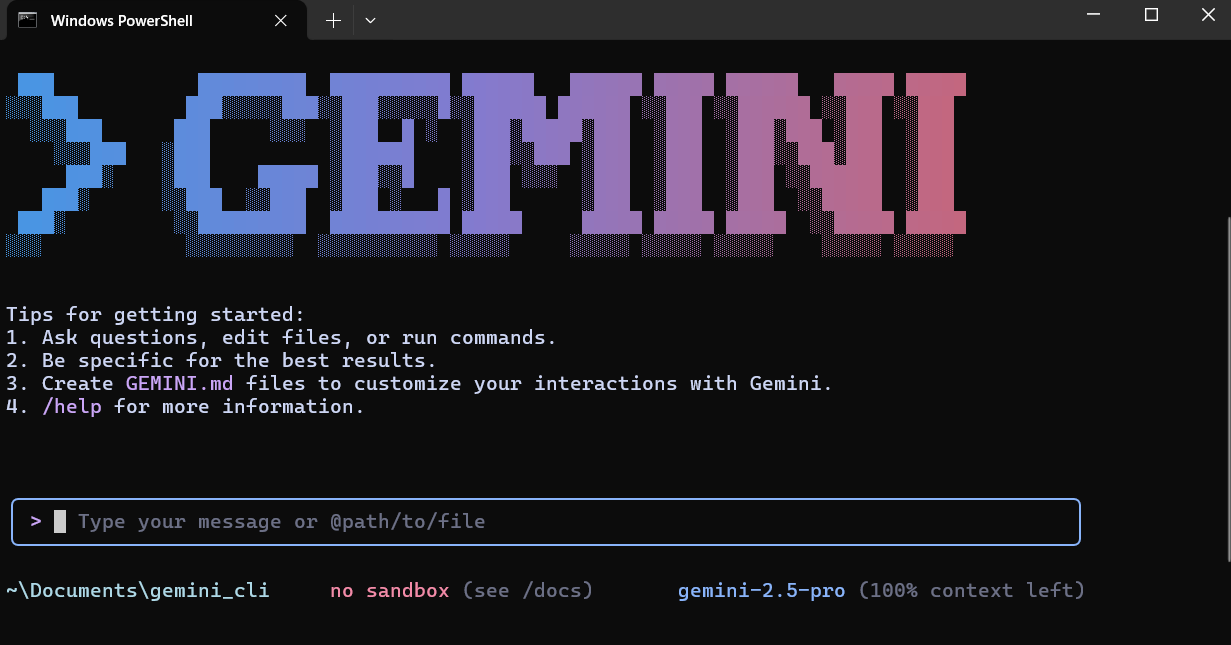Open a new terminal tab with the plus button
1231x645 pixels.
(x=332, y=20)
